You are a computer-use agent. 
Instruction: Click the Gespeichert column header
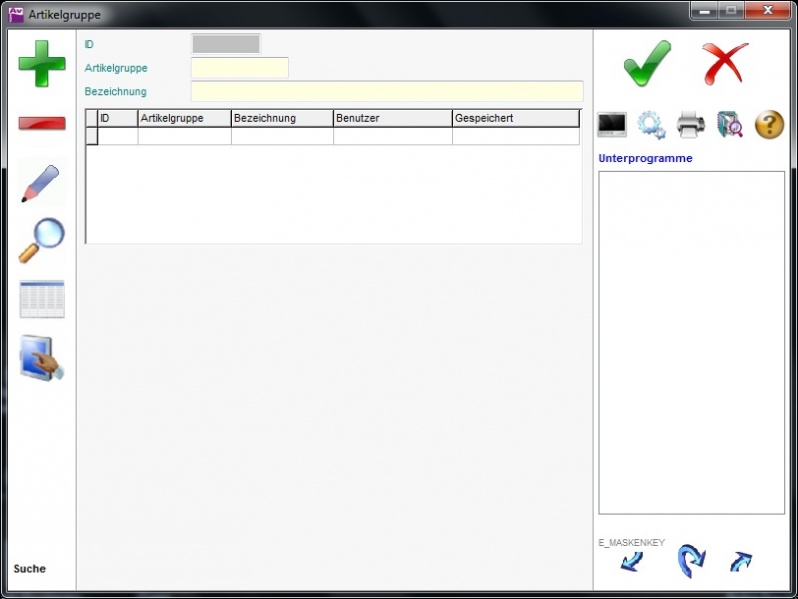click(515, 118)
